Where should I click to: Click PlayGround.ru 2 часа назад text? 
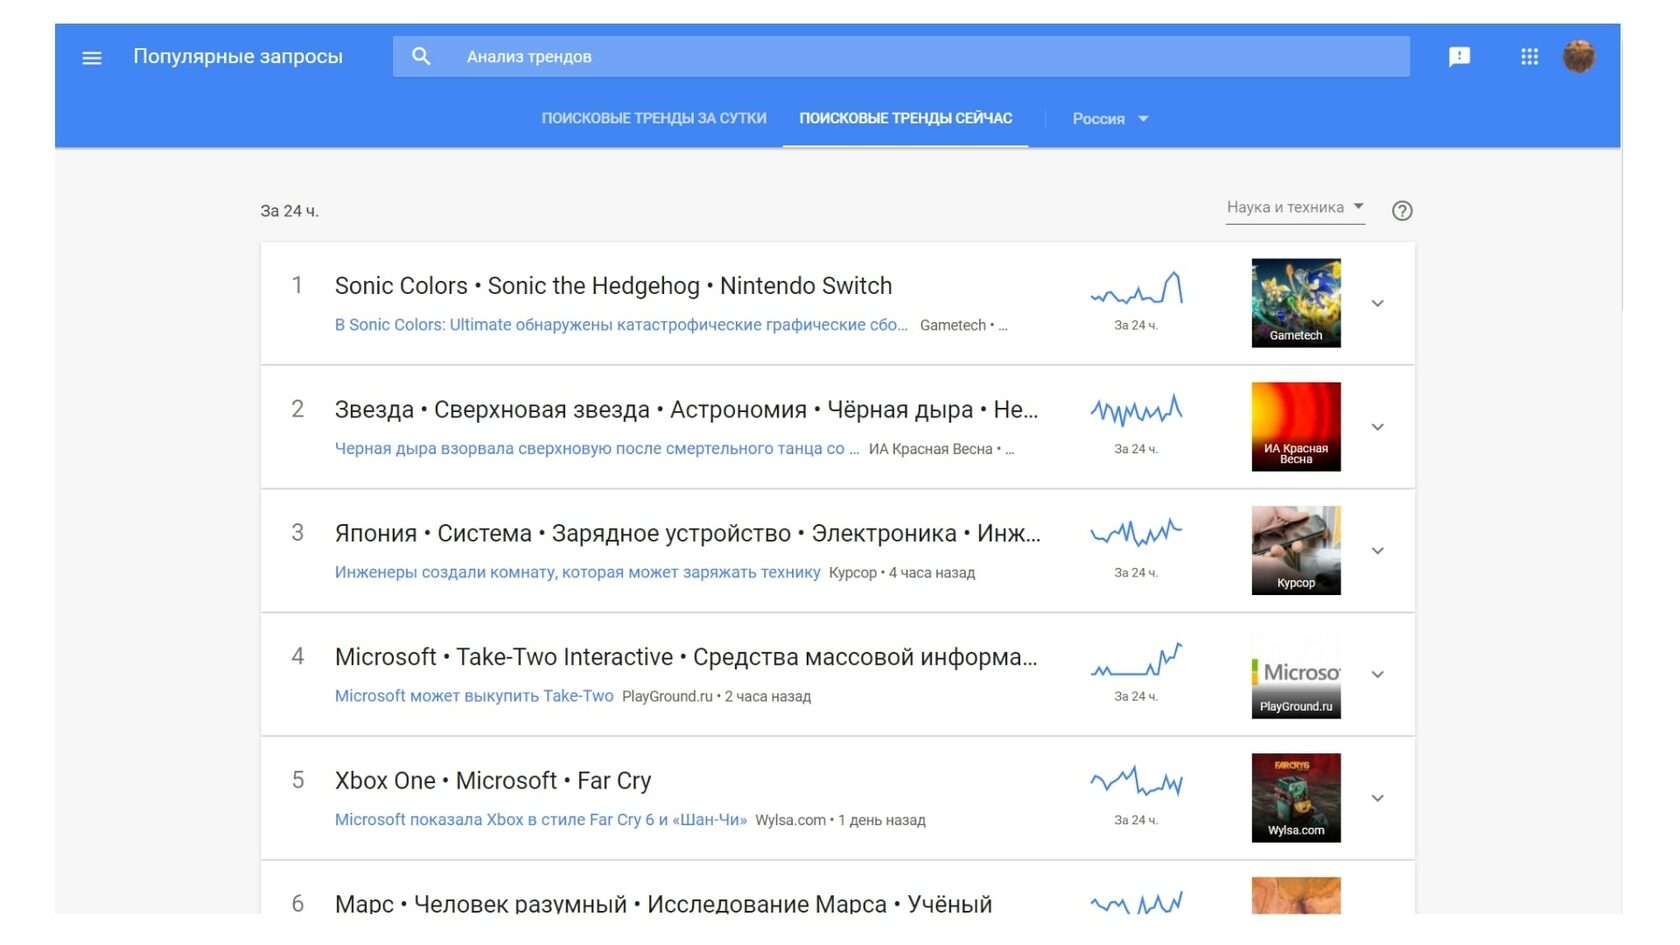click(x=716, y=696)
